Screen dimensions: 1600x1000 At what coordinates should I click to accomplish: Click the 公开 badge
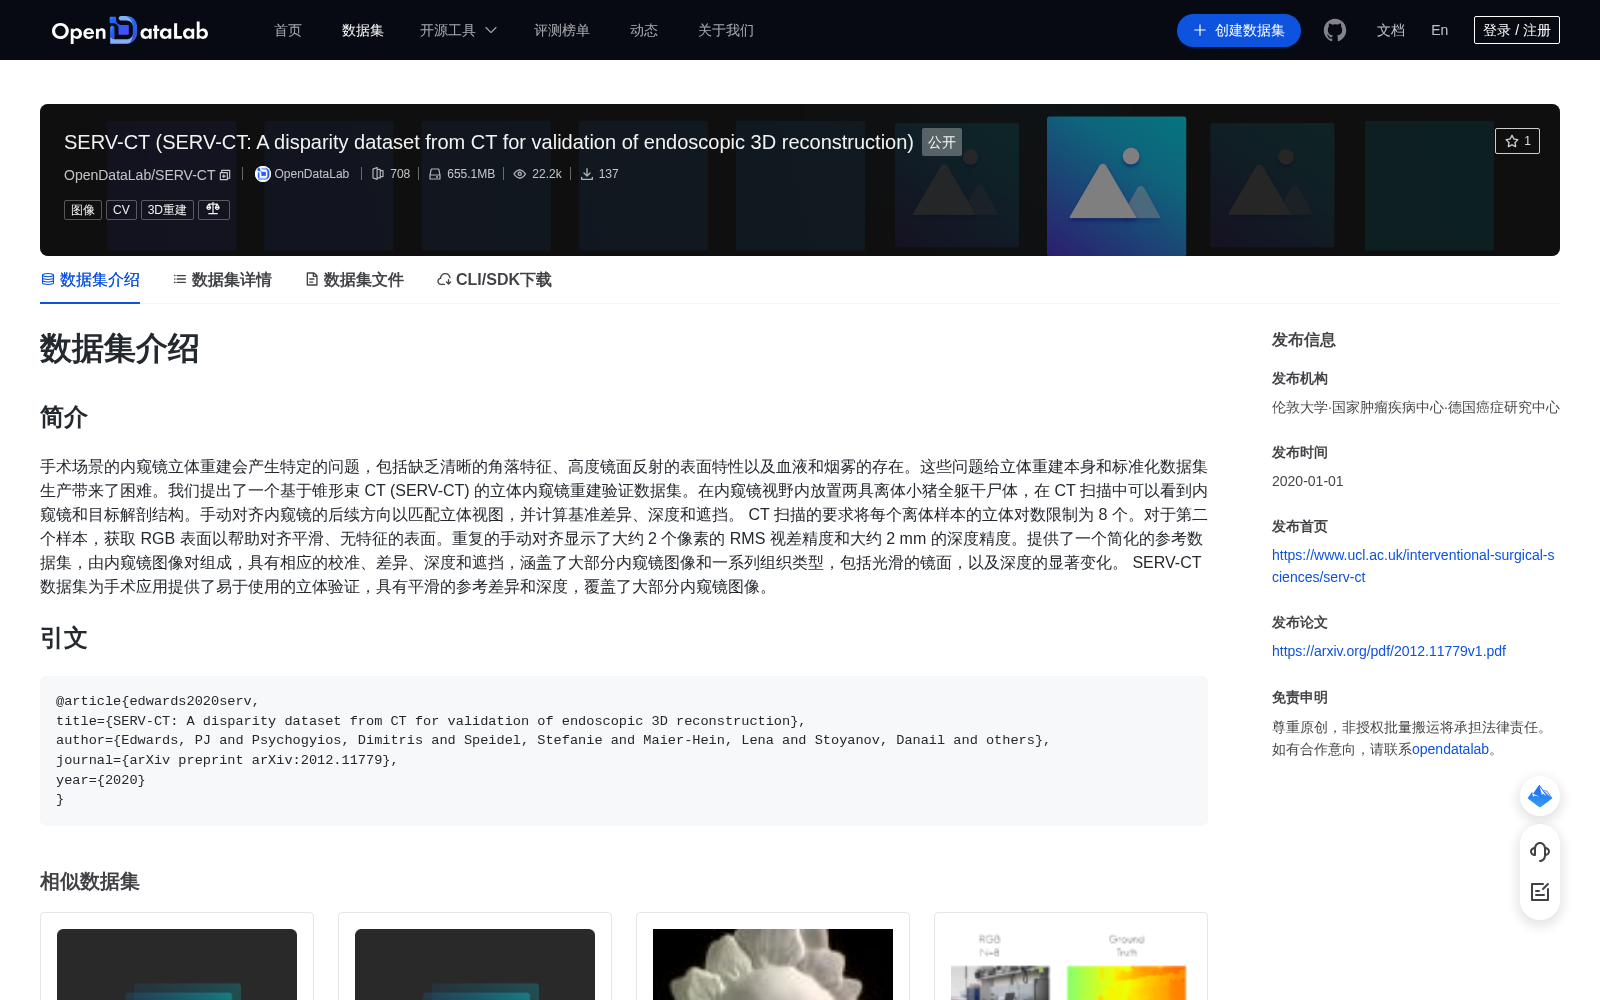(x=942, y=142)
